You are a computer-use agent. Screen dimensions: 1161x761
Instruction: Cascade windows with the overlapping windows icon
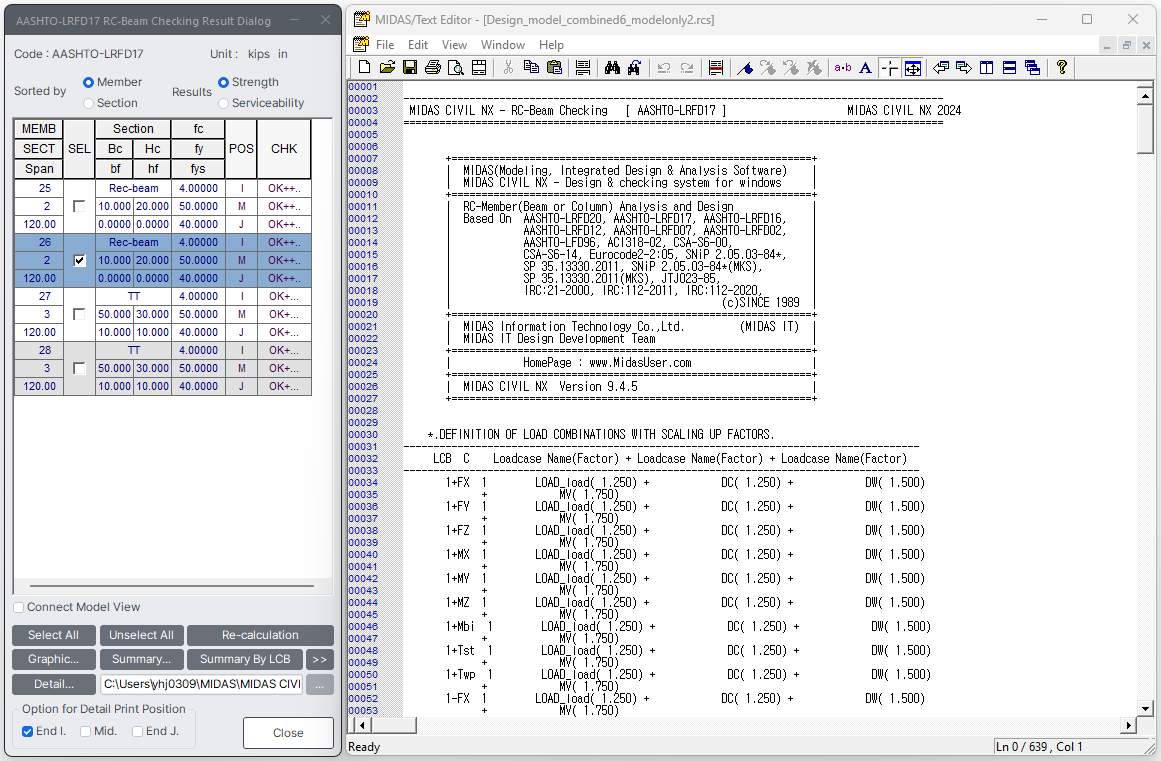coord(1032,67)
